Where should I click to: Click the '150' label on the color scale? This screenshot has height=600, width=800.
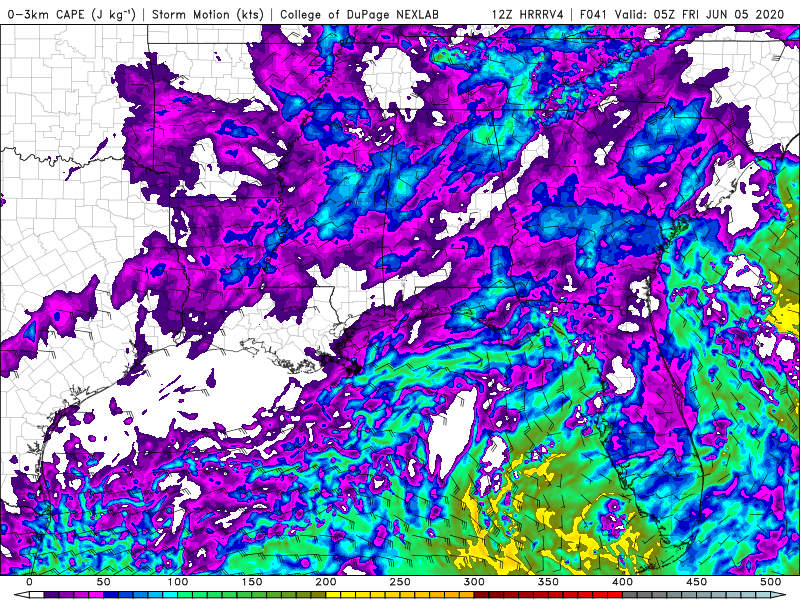click(x=252, y=582)
